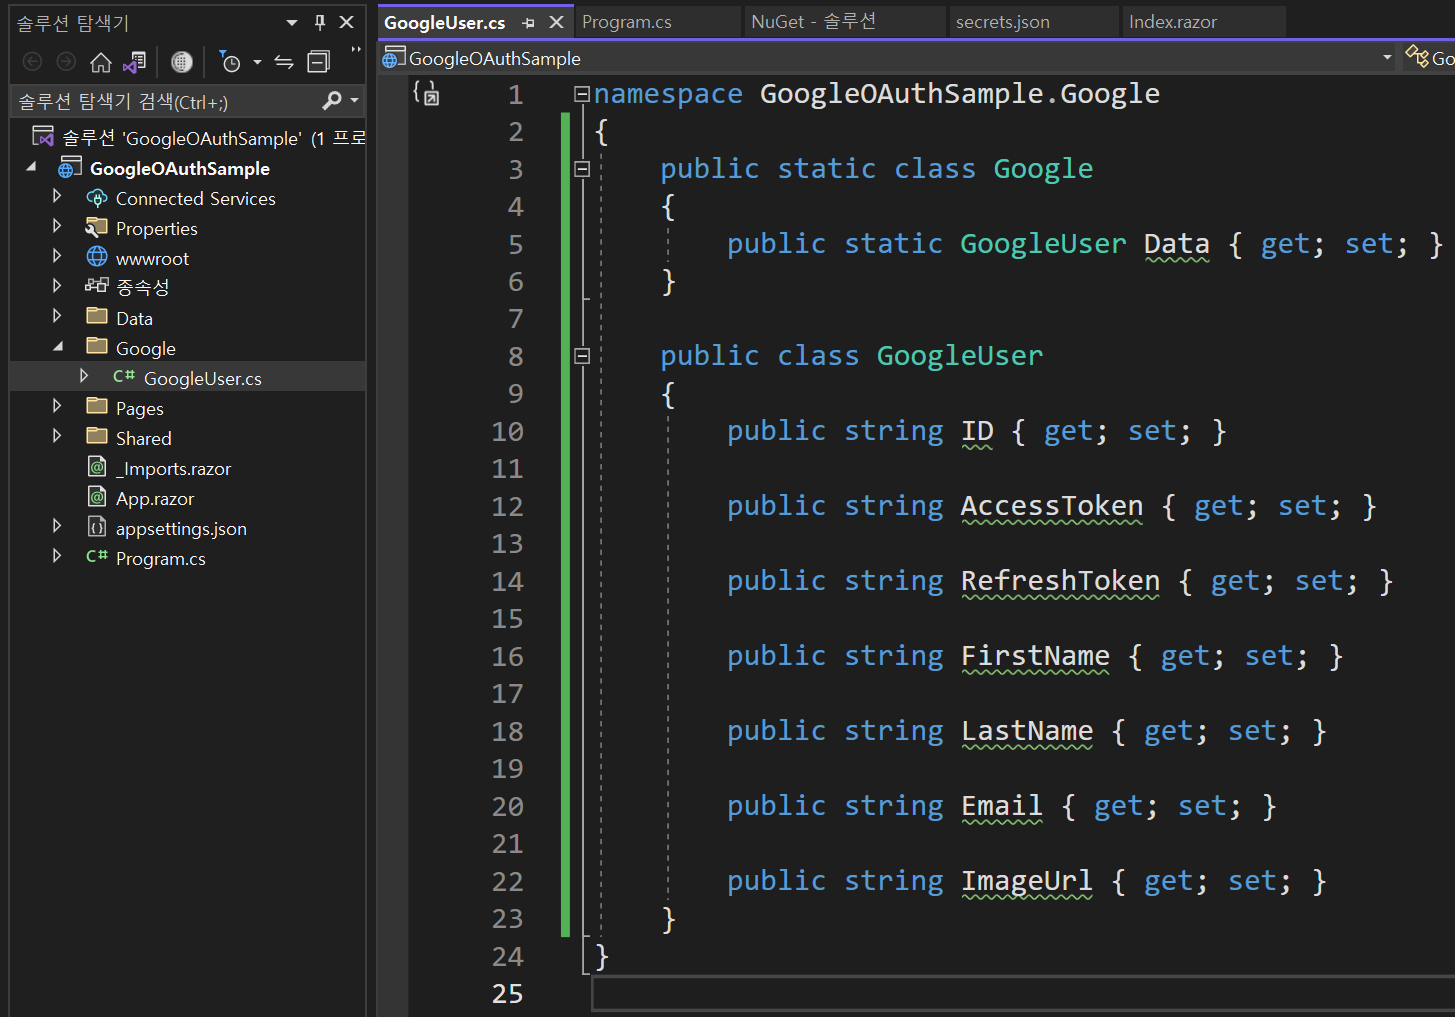Collapse the namespace block outline toggle
Image resolution: width=1455 pixels, height=1017 pixels.
coord(581,94)
